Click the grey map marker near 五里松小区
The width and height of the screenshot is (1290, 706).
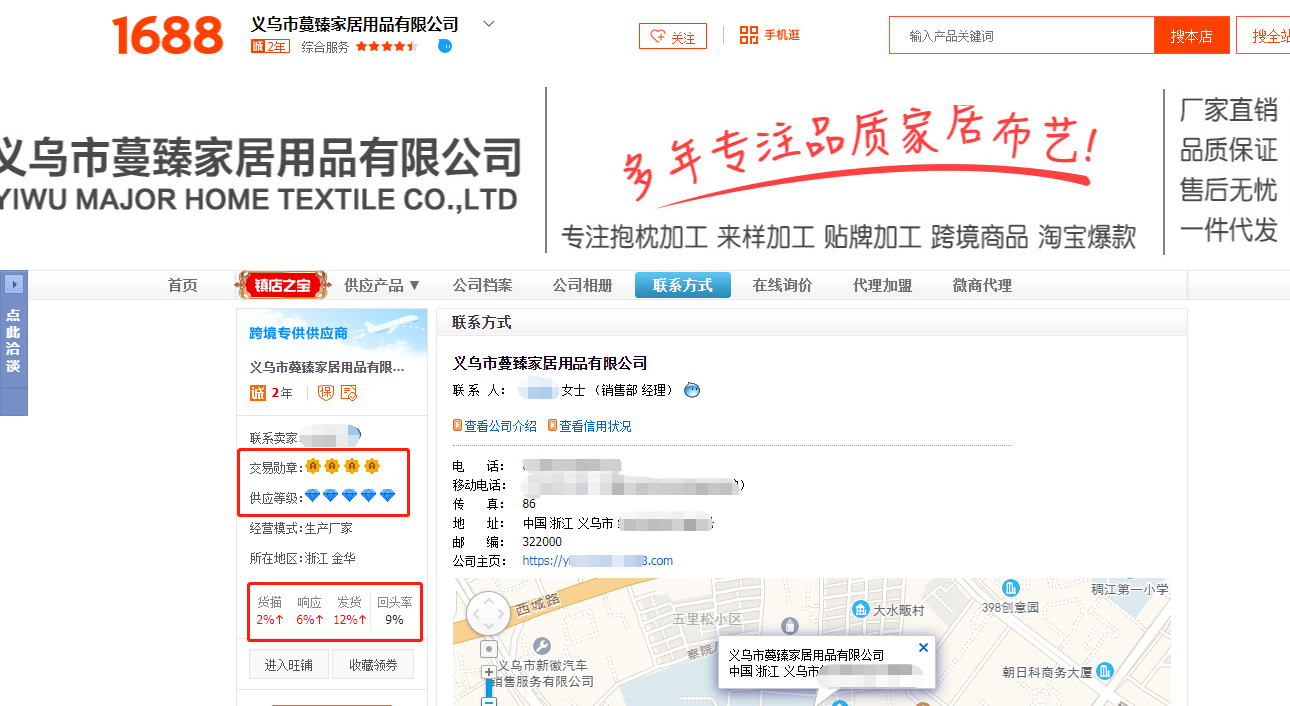pos(790,626)
